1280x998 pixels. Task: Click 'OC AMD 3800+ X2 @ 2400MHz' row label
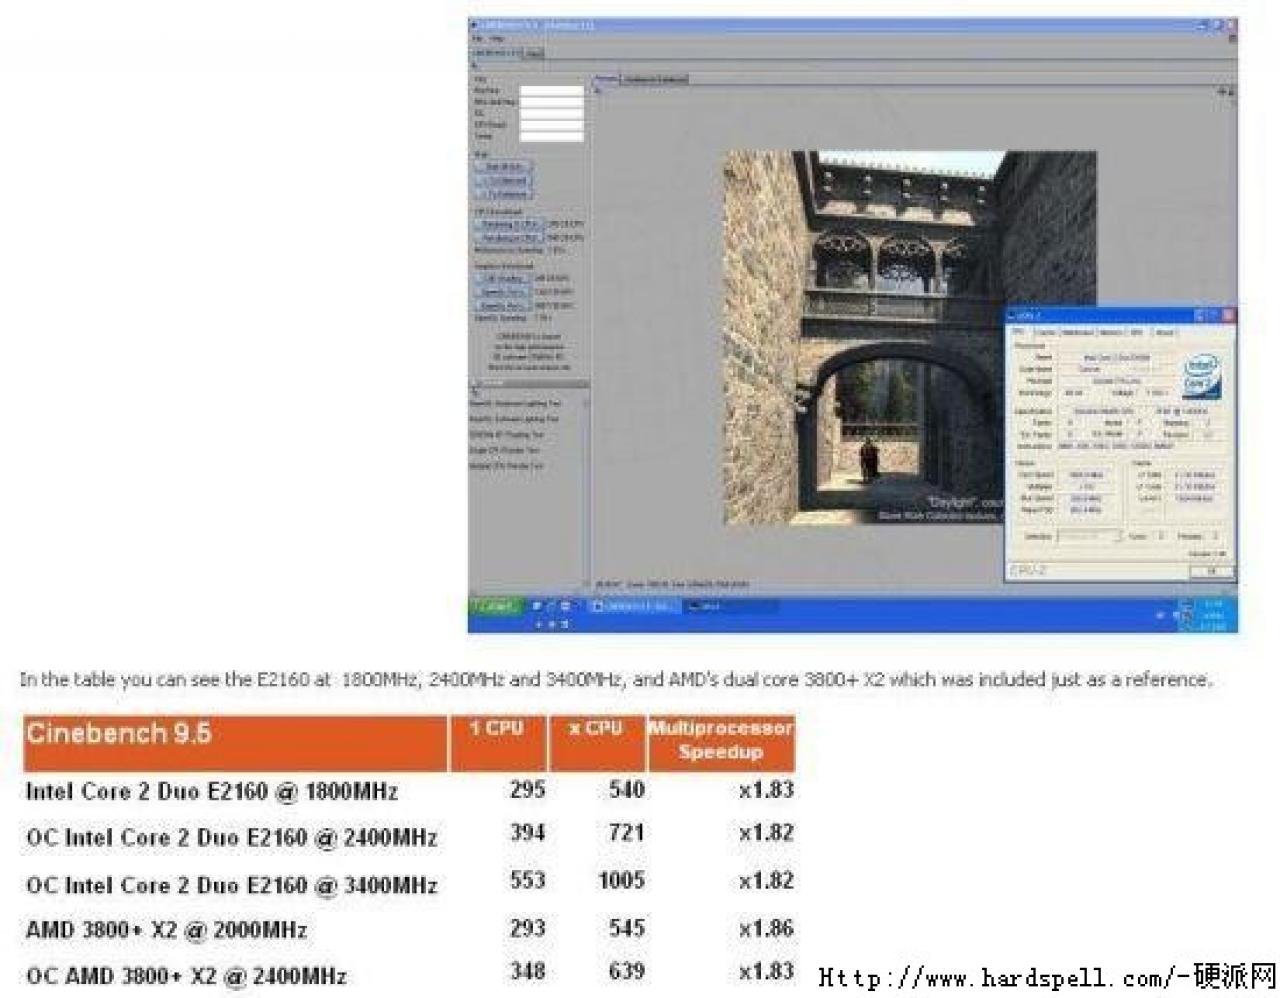(x=186, y=976)
